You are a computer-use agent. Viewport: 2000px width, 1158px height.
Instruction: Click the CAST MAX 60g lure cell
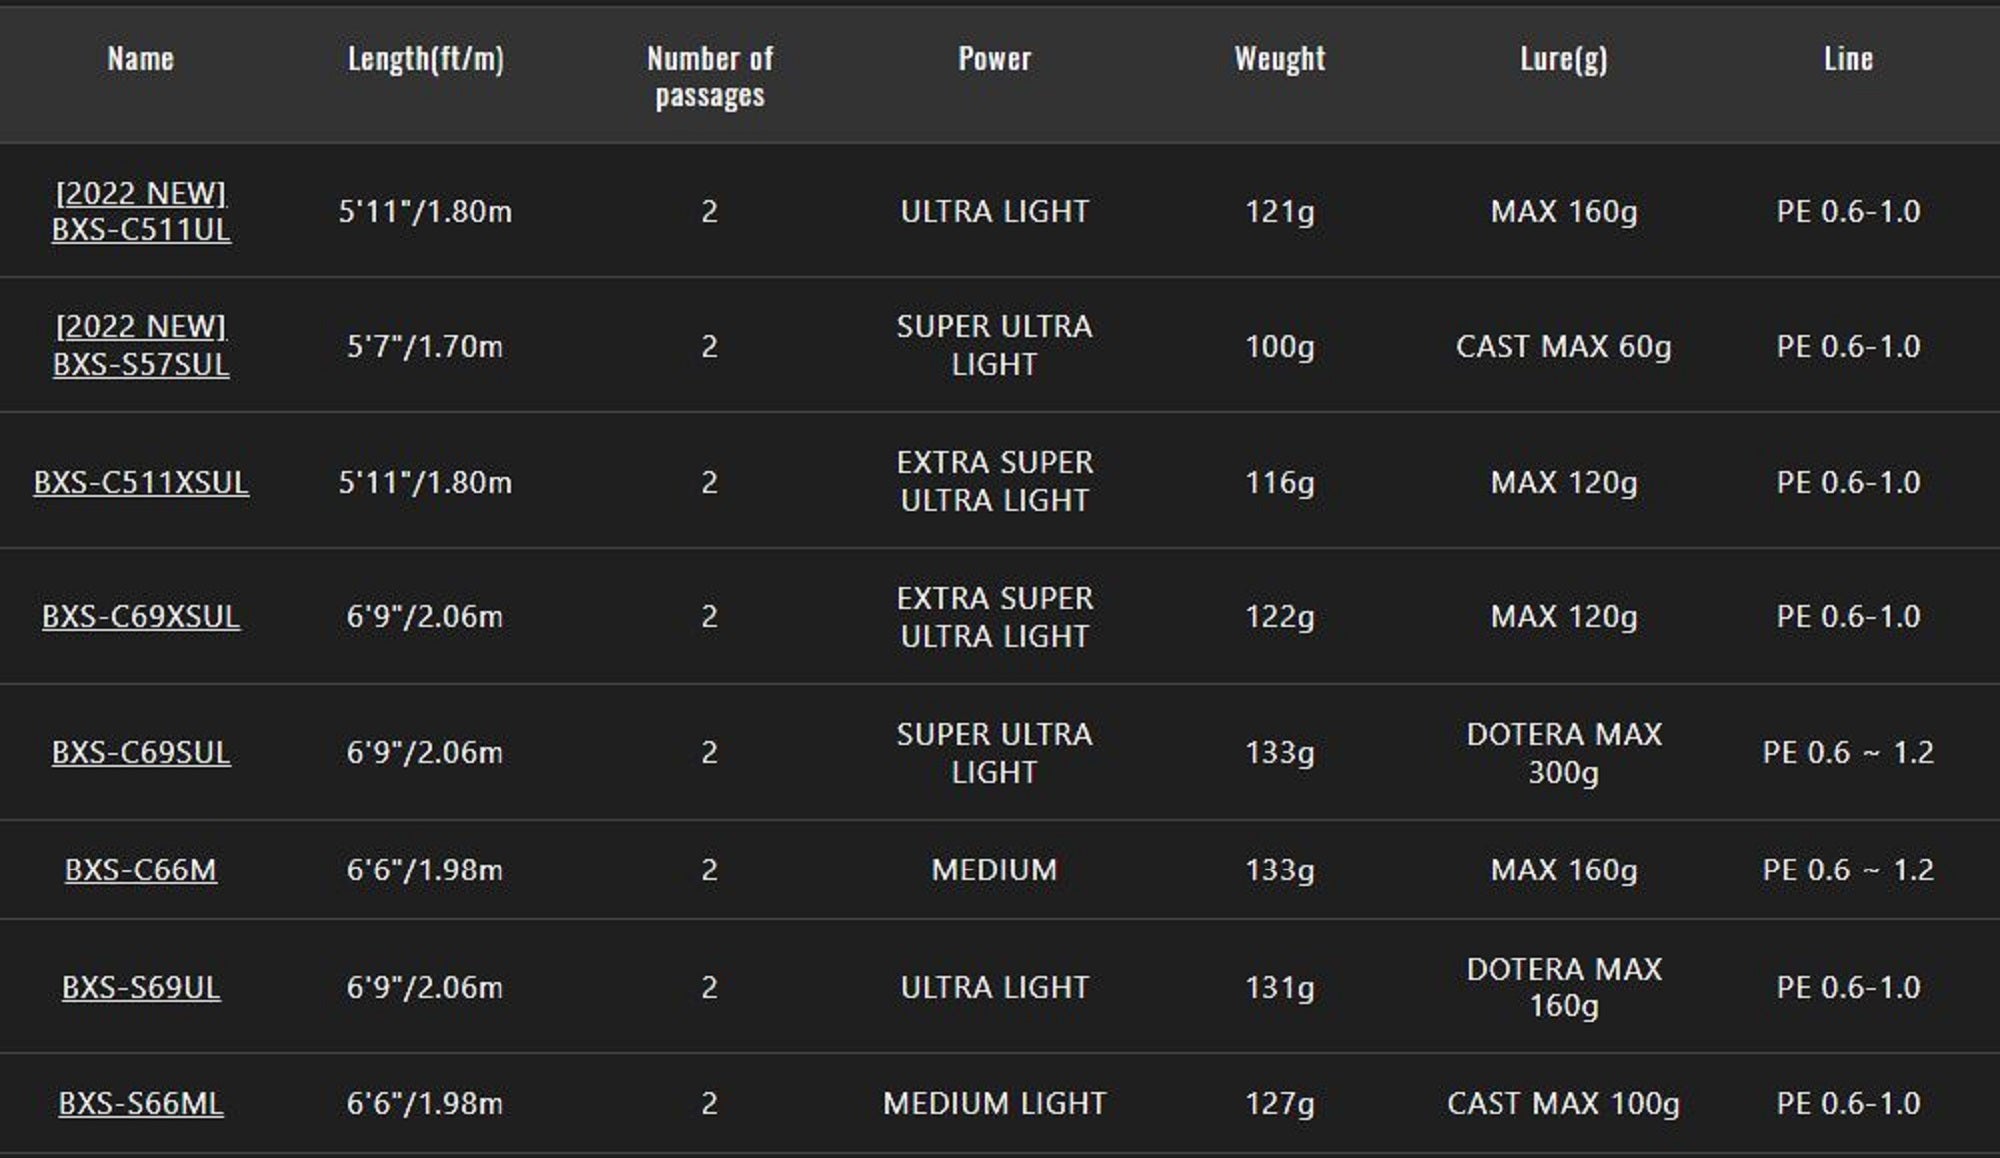1564,347
